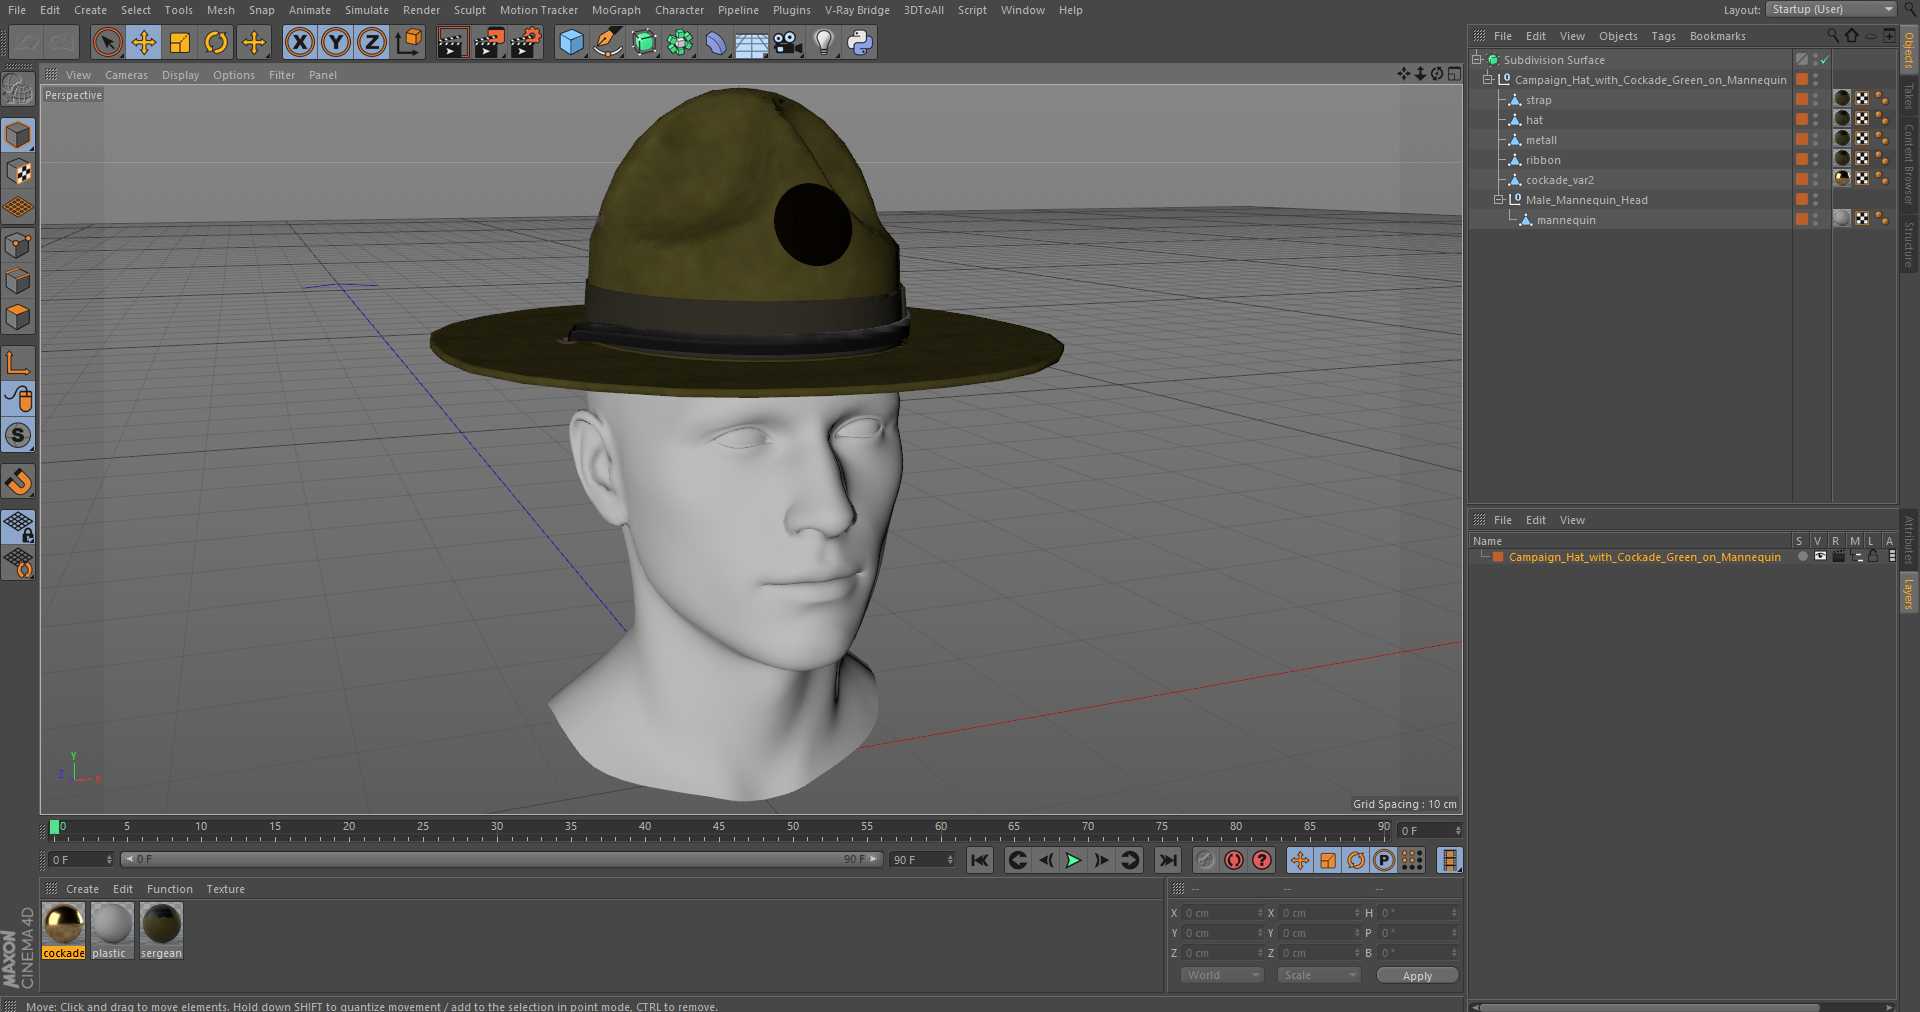Add a deformer object
The image size is (1920, 1012).
click(716, 42)
